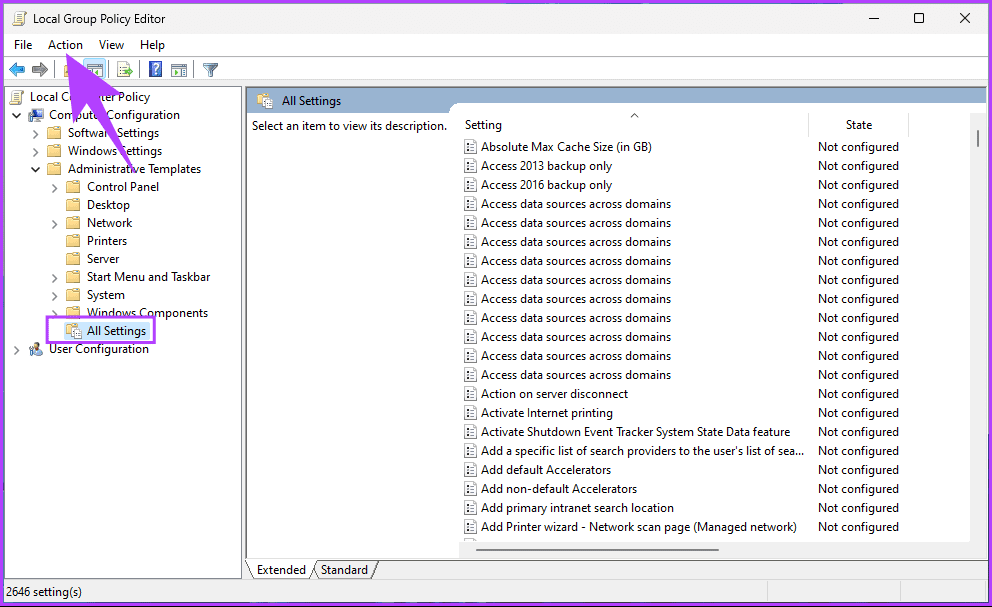Switch to the Standard tab
The height and width of the screenshot is (607, 992).
tap(344, 569)
